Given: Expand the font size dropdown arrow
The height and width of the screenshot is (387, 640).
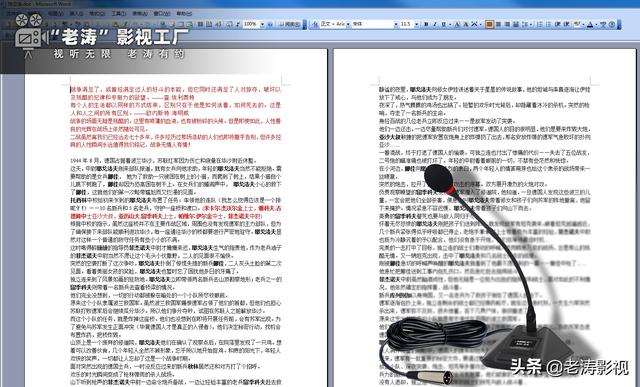Looking at the screenshot, I should [x=417, y=24].
